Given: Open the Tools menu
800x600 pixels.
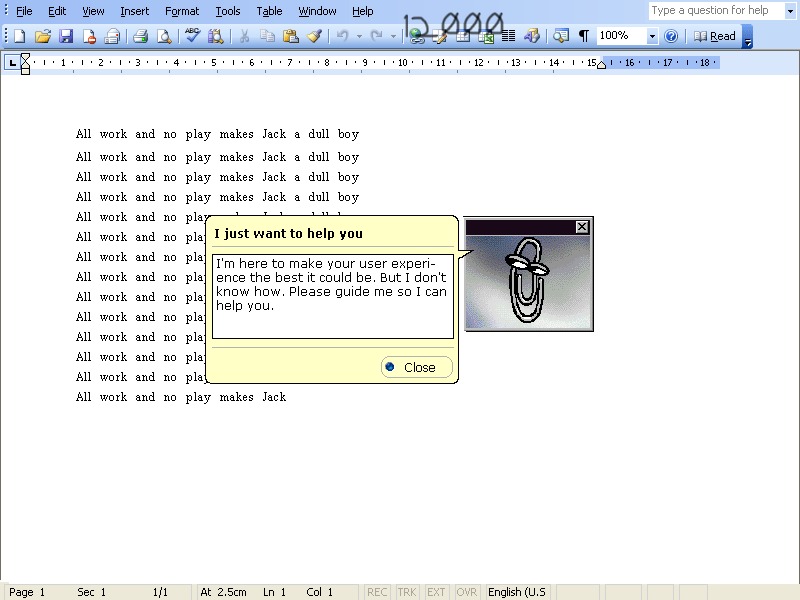Looking at the screenshot, I should coord(228,11).
